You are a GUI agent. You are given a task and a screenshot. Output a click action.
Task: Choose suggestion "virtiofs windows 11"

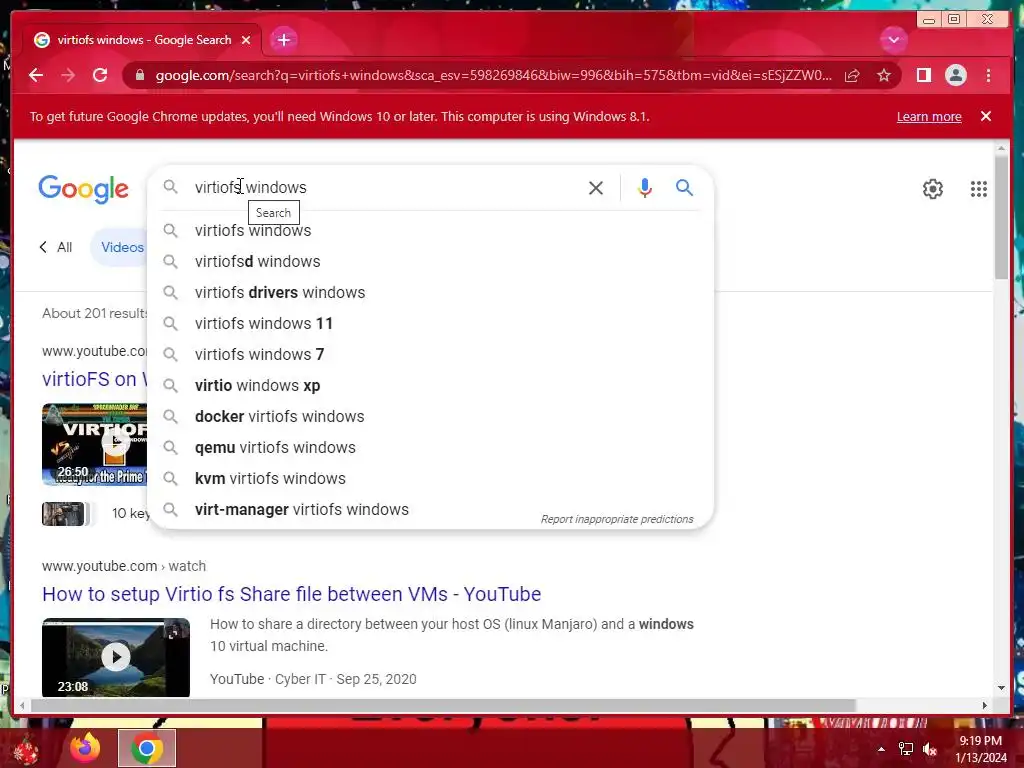click(x=430, y=323)
